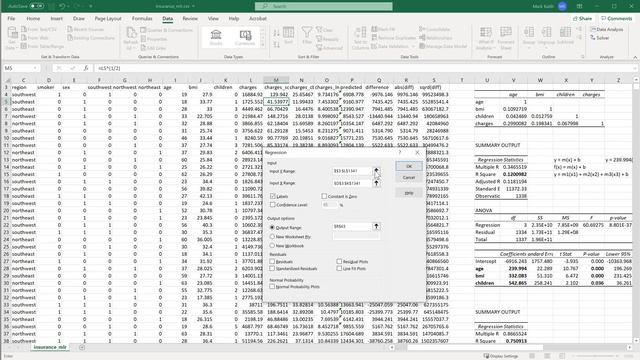Select the New Worksheet Ply radio button
This screenshot has width=640, height=360.
click(x=272, y=237)
